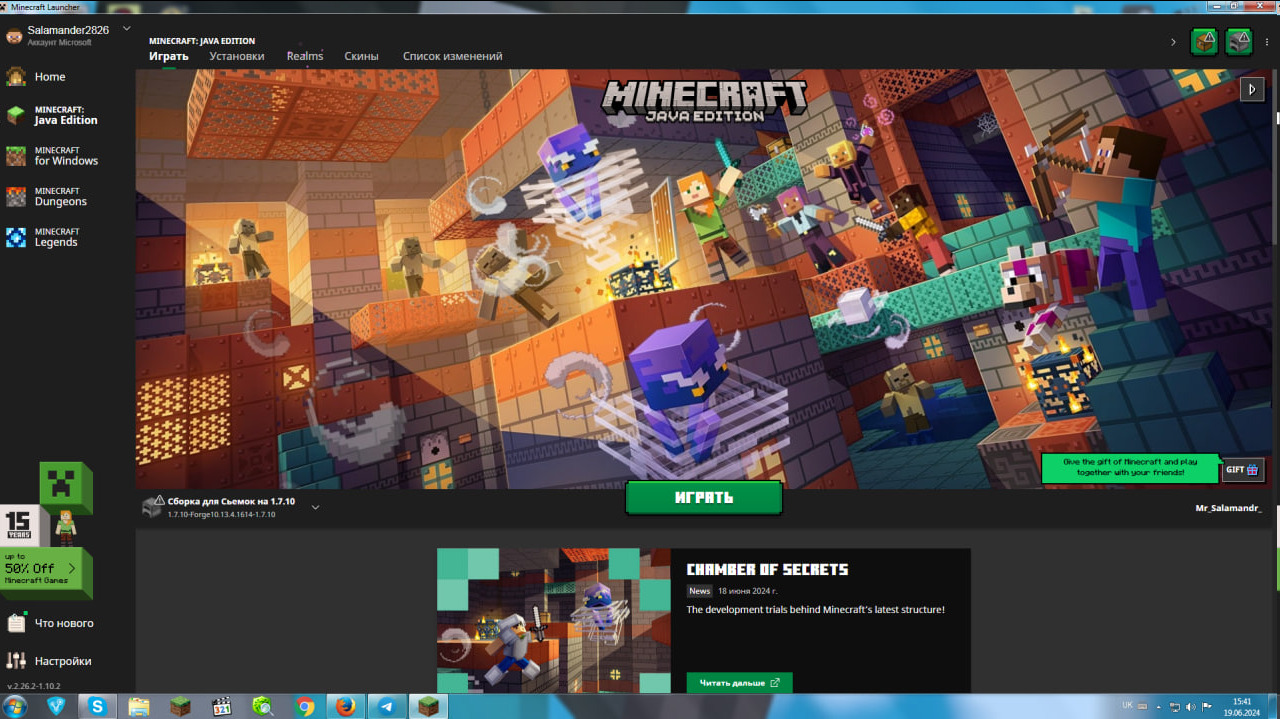Select Minecraft: Java Edition in sidebar
The height and width of the screenshot is (719, 1280).
pos(66,115)
